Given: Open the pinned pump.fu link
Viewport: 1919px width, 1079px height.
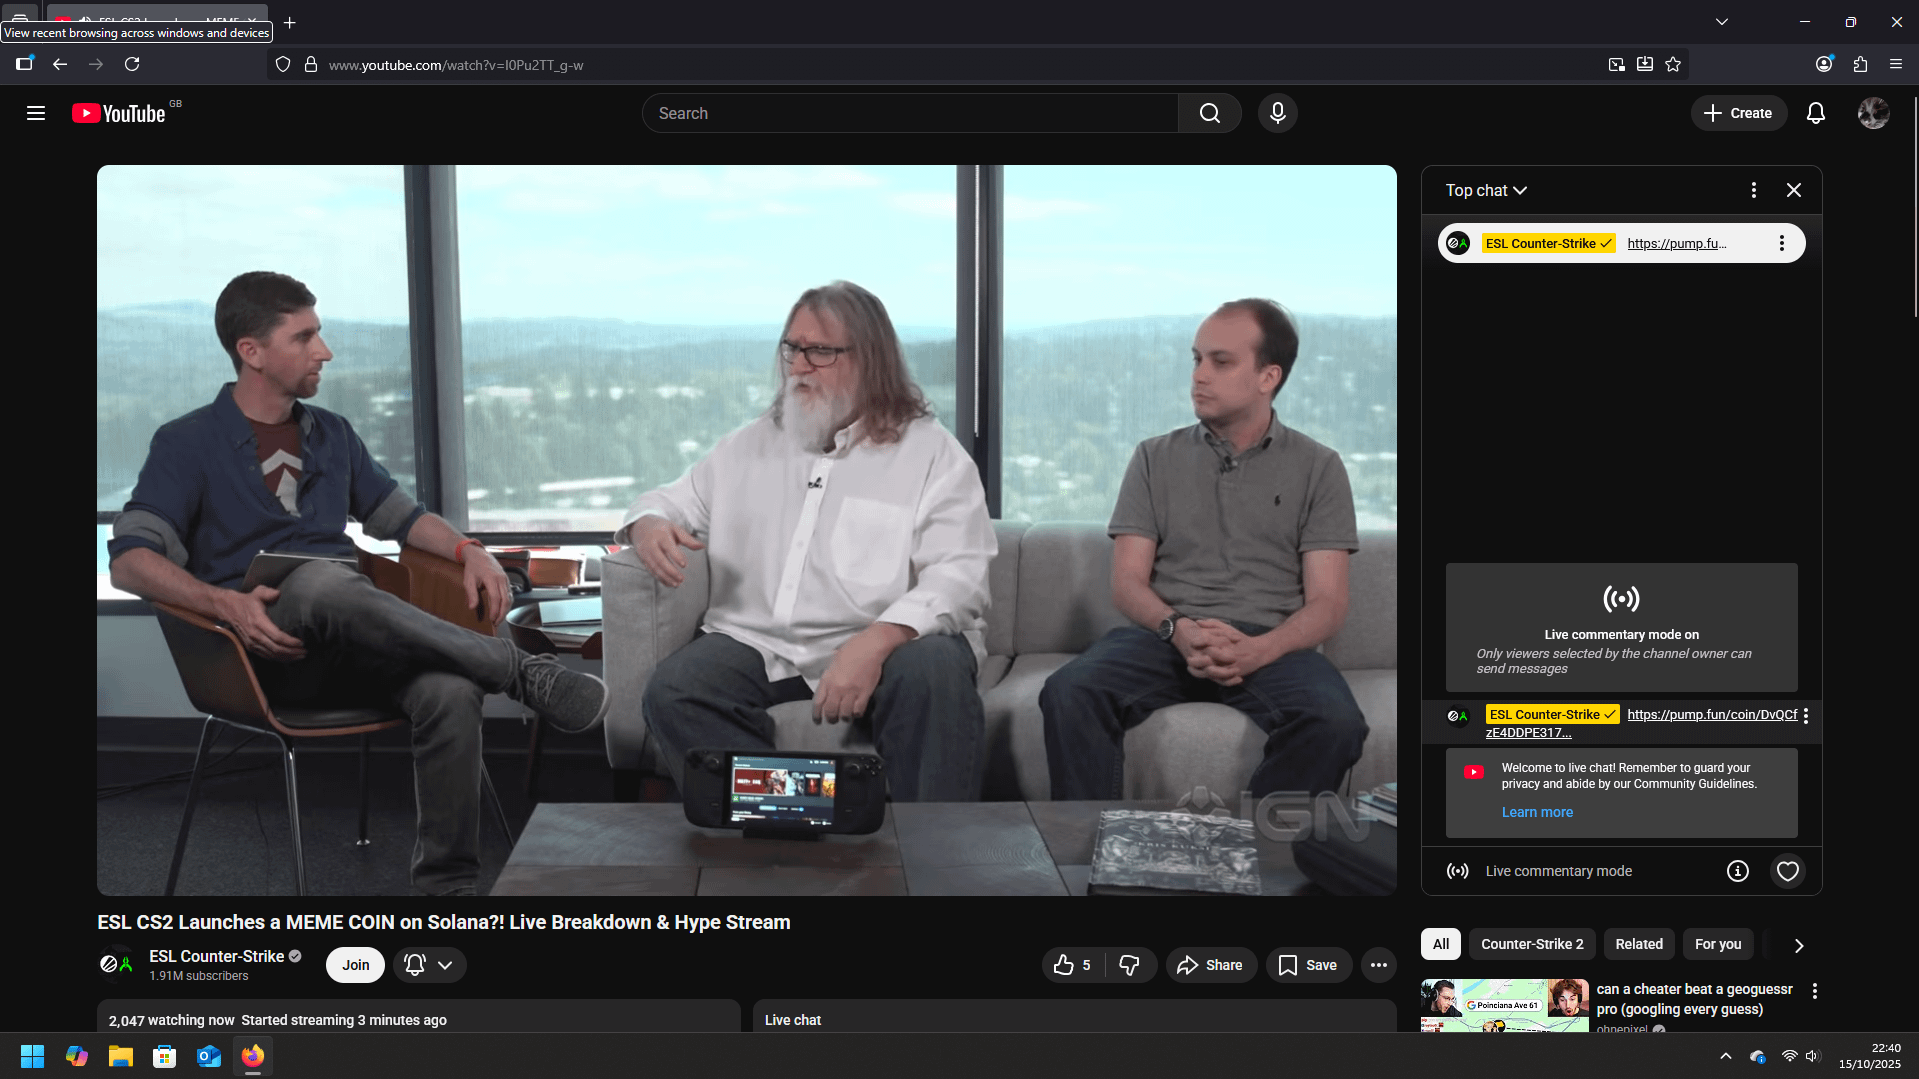Looking at the screenshot, I should pyautogui.click(x=1676, y=243).
